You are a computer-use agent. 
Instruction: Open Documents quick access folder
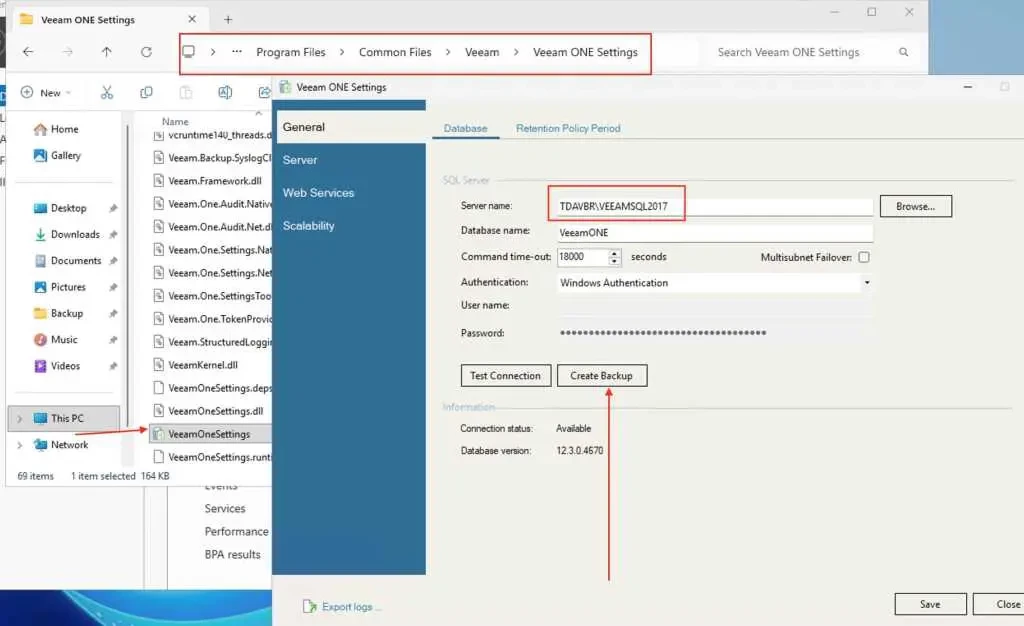pos(76,260)
